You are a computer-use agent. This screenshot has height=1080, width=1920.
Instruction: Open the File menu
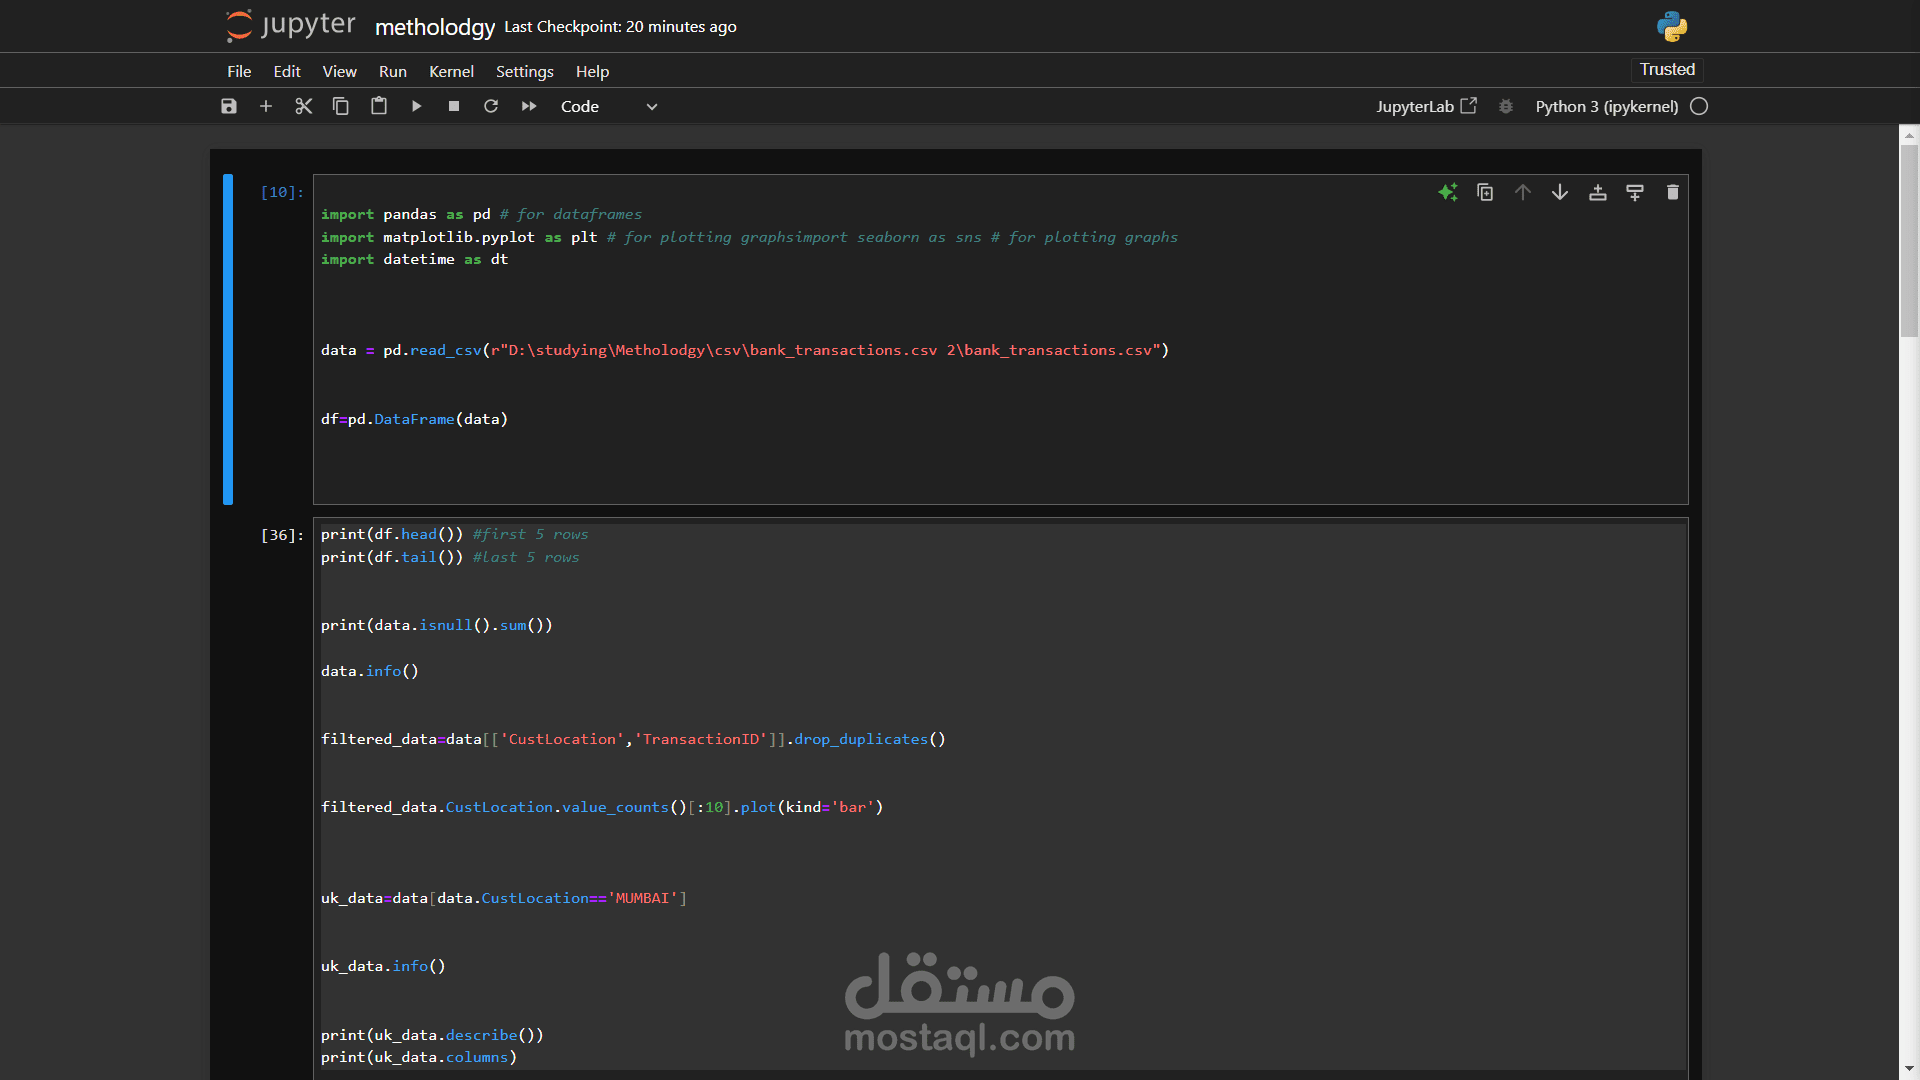point(239,71)
